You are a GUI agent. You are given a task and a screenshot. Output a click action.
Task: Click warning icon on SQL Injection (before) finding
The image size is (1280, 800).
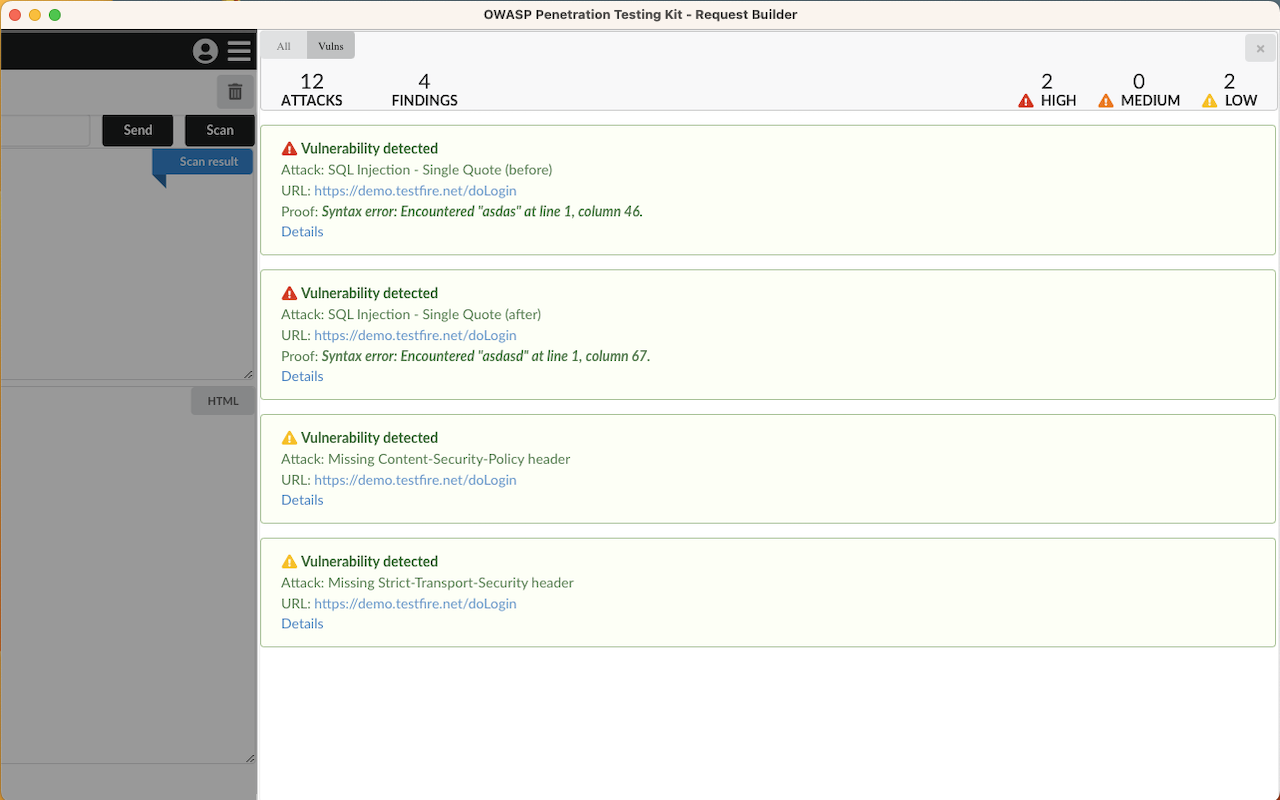point(290,149)
